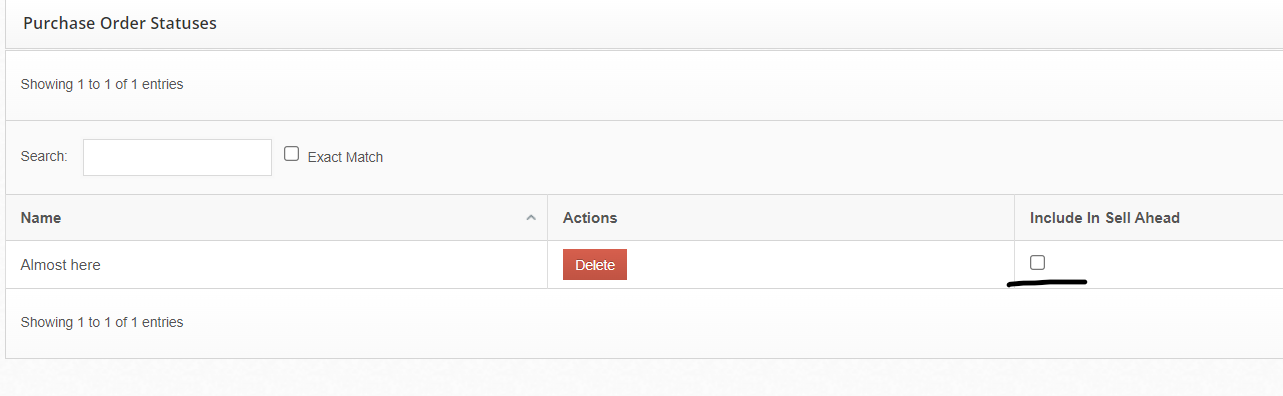Tick Include In Sell Ahead for Almost here
1283x396 pixels.
point(1037,262)
